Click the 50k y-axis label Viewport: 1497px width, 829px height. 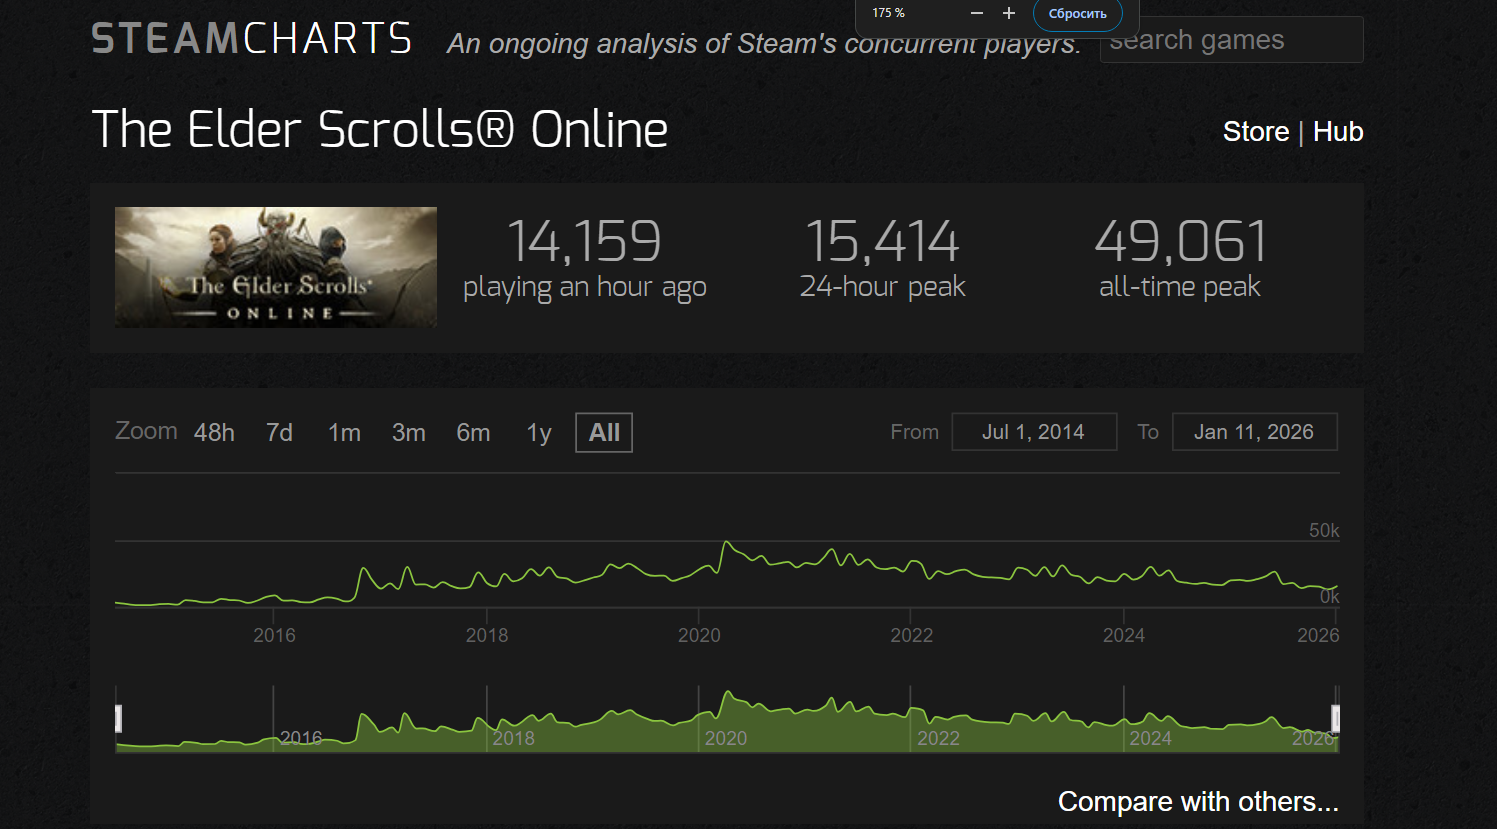pyautogui.click(x=1324, y=531)
